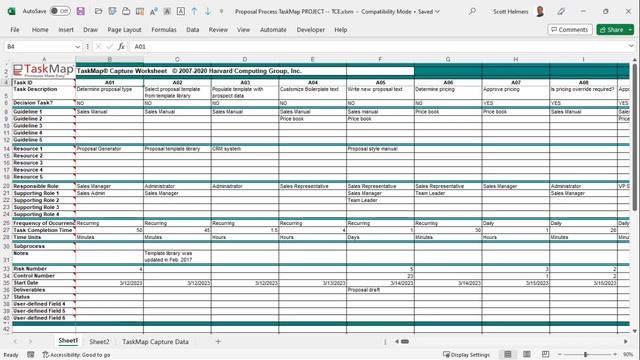Select the Sheet1 tab
This screenshot has height=360, width=640.
(68, 341)
